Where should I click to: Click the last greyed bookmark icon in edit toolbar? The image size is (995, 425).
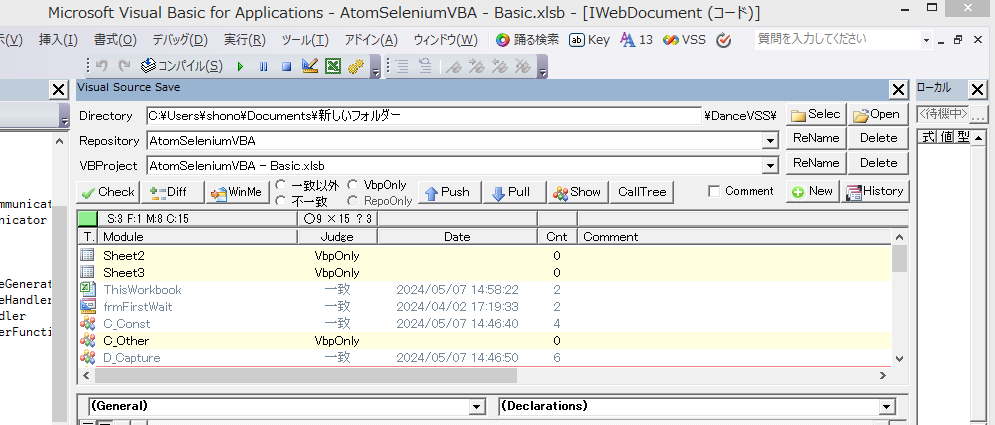point(522,66)
